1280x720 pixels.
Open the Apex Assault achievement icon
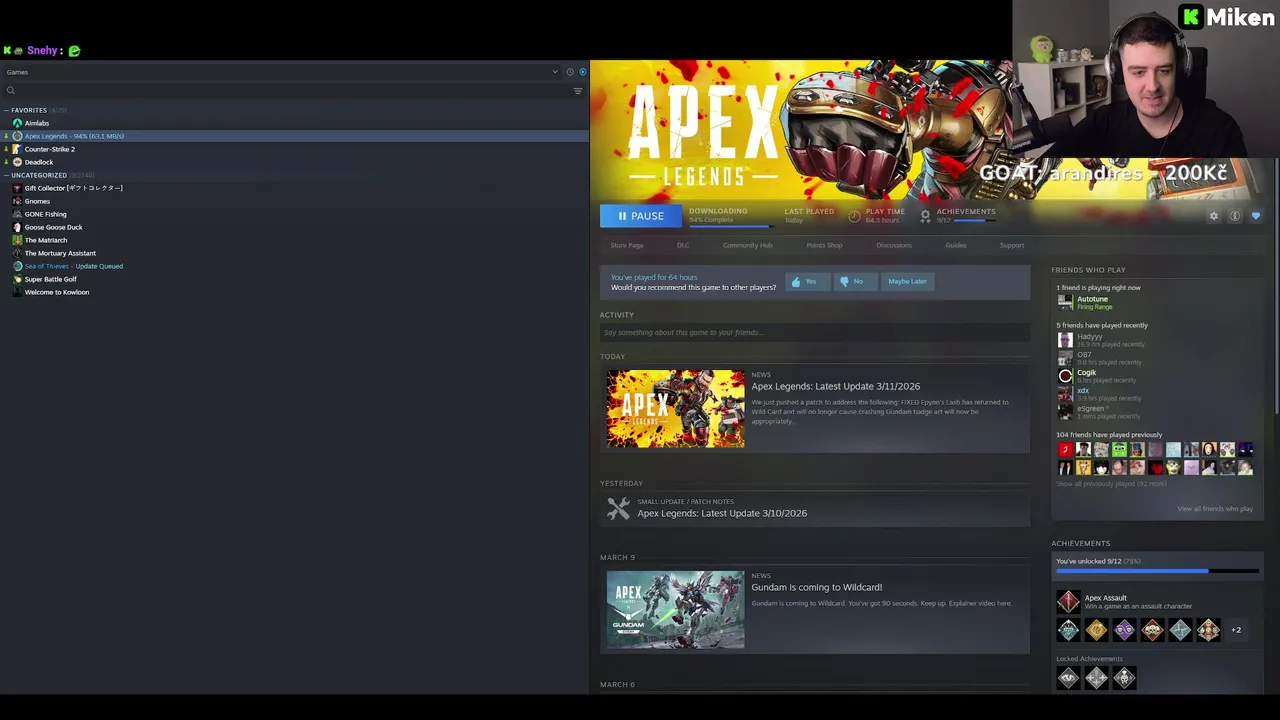click(x=1068, y=601)
